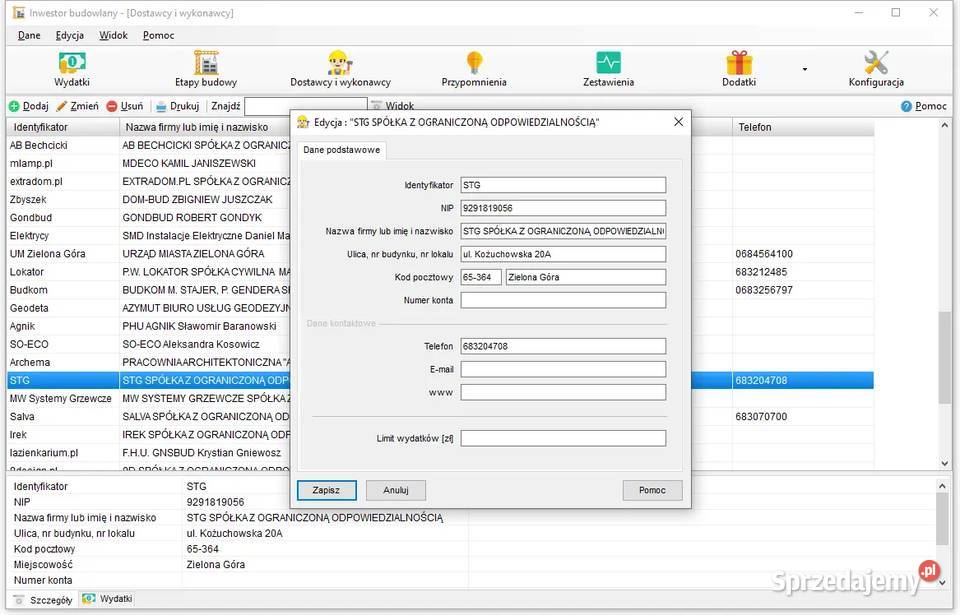Expand the arrow next to Dodatki
The image size is (960, 615).
pyautogui.click(x=804, y=70)
